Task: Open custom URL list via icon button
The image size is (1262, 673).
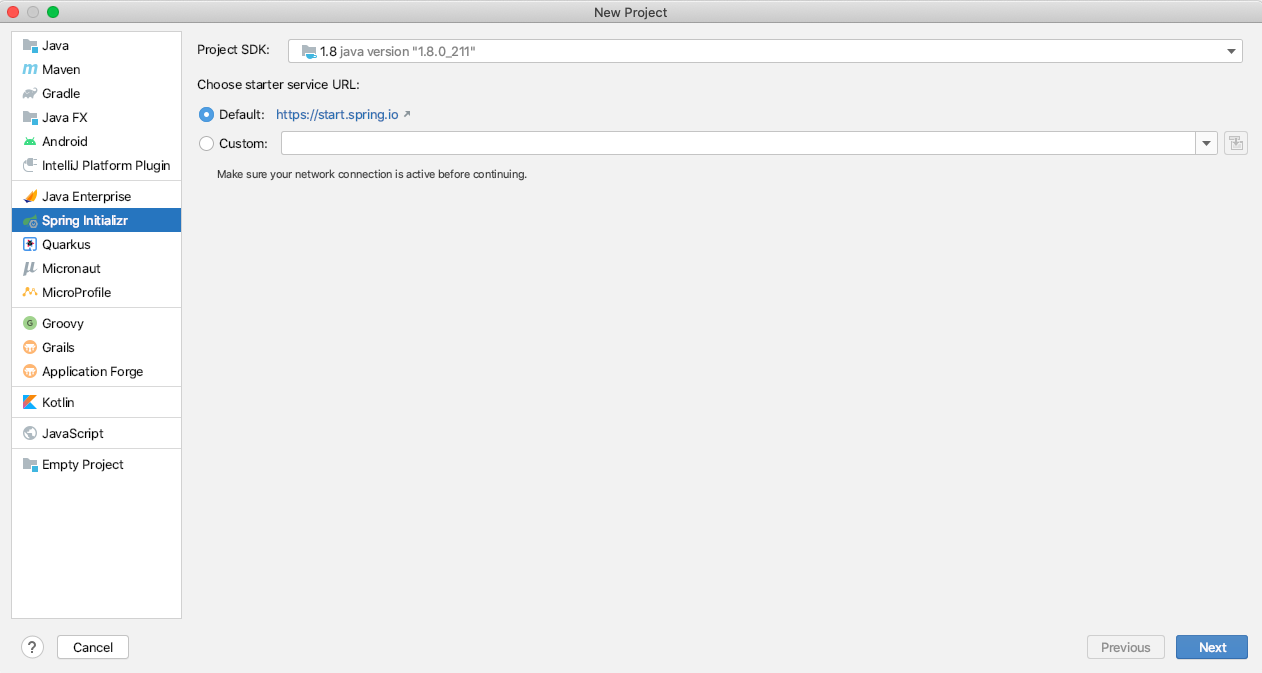Action: [x=1236, y=143]
